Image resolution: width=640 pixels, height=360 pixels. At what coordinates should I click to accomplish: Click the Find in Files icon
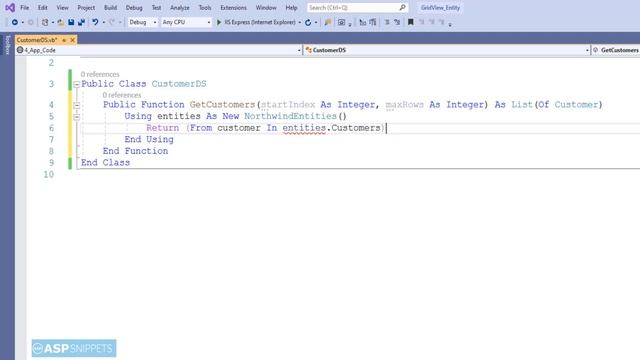[x=327, y=22]
